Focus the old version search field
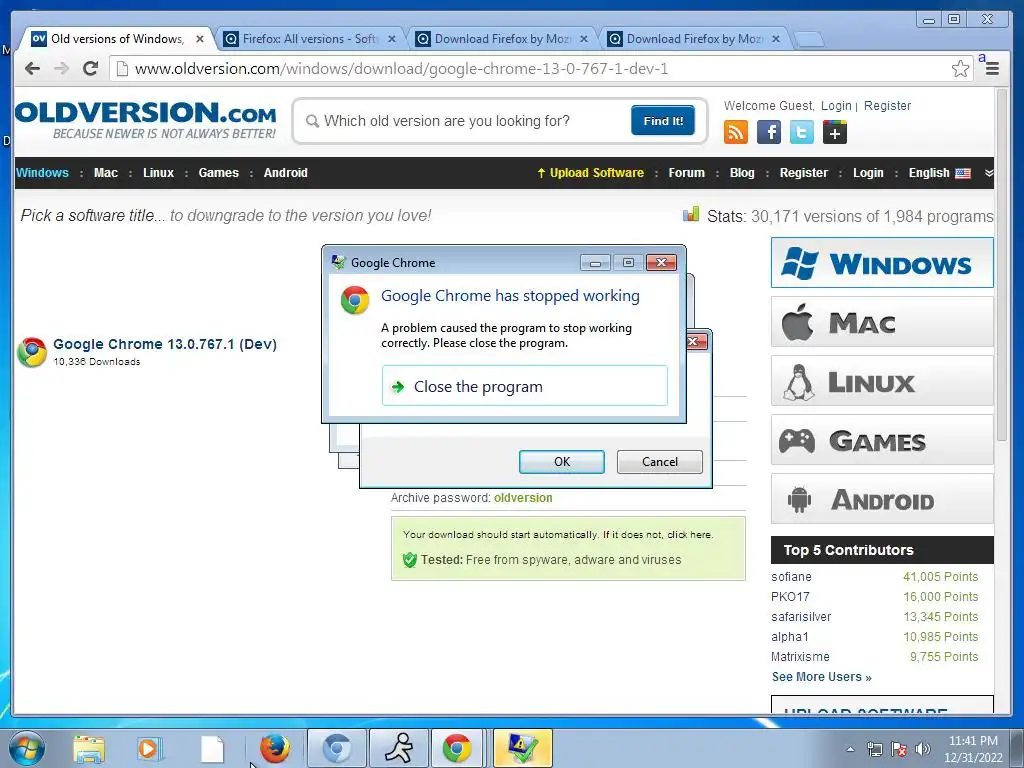1024x768 pixels. tap(464, 121)
